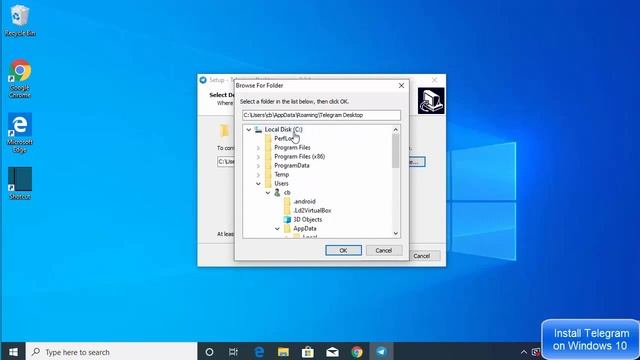Click Cancel in Browse For Folder dialog

tap(384, 250)
